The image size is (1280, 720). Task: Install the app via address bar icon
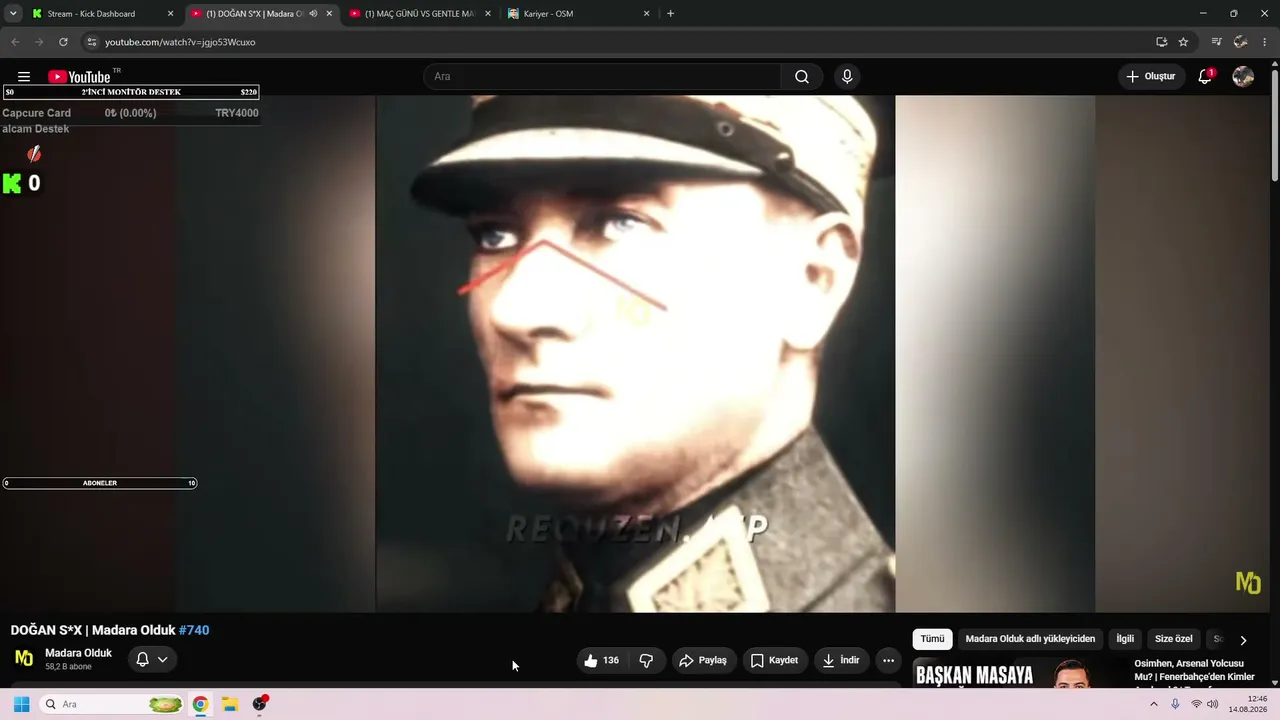[x=1161, y=42]
